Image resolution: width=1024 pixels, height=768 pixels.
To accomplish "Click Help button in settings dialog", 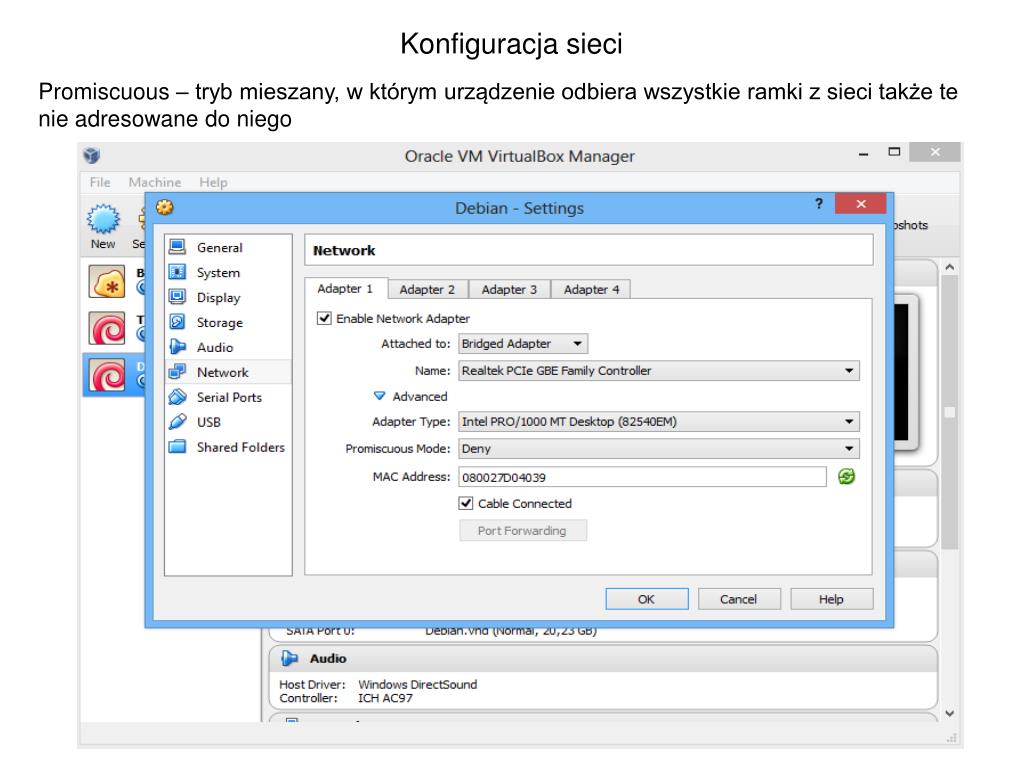I will [831, 599].
